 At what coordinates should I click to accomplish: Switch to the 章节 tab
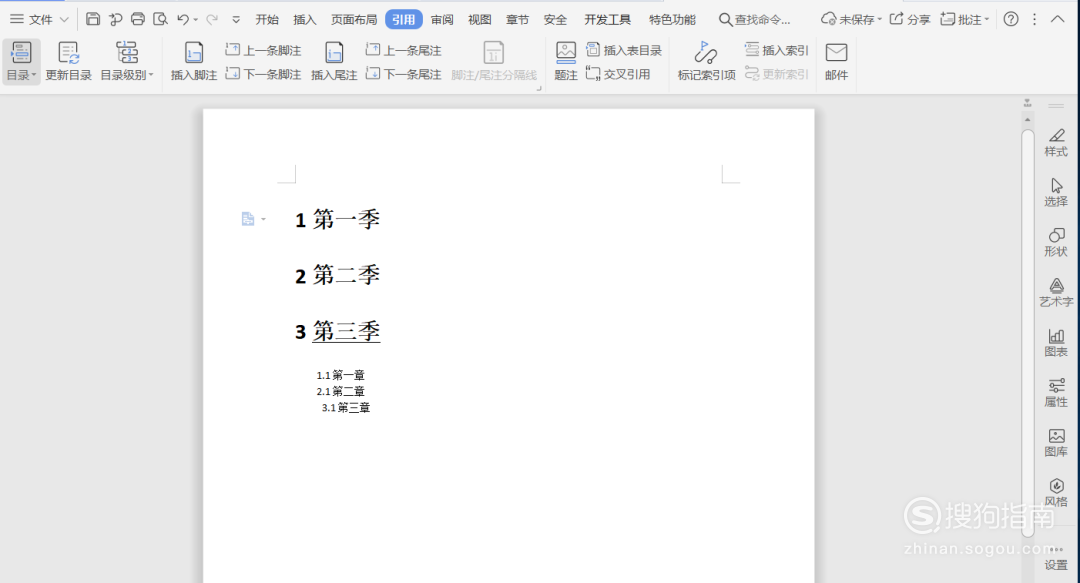coord(517,20)
